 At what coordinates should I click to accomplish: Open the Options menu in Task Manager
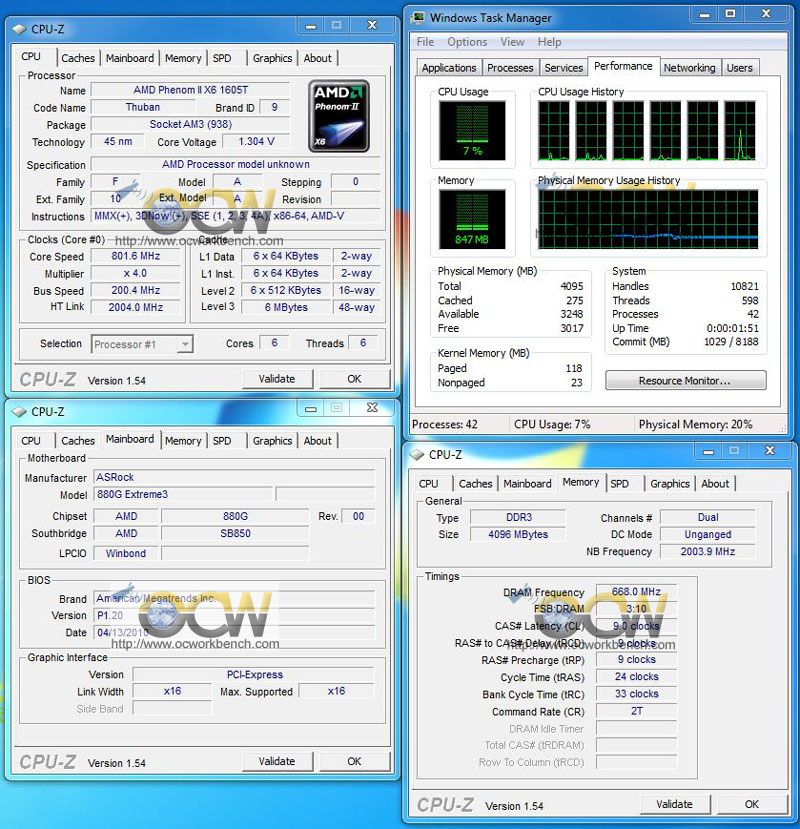[467, 42]
